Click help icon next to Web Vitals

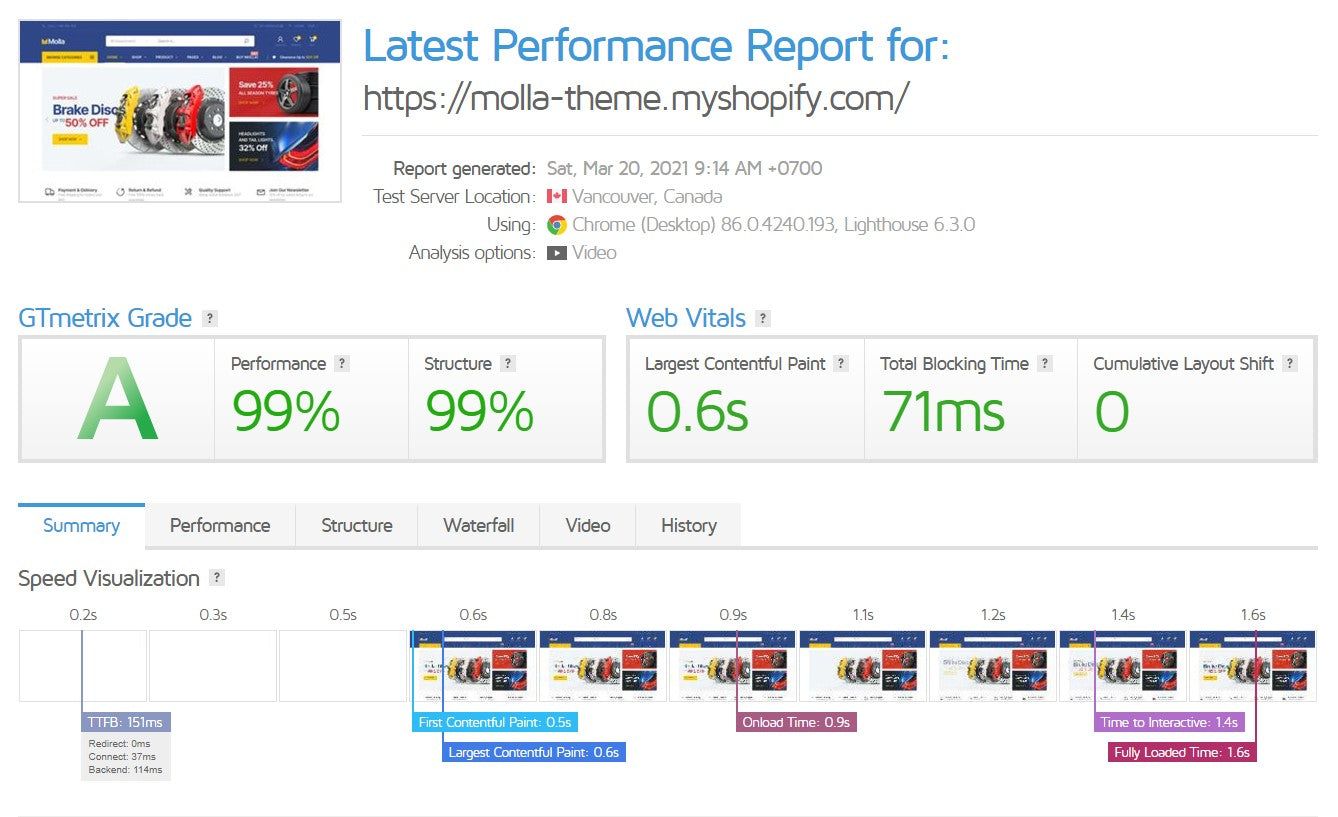click(x=763, y=319)
